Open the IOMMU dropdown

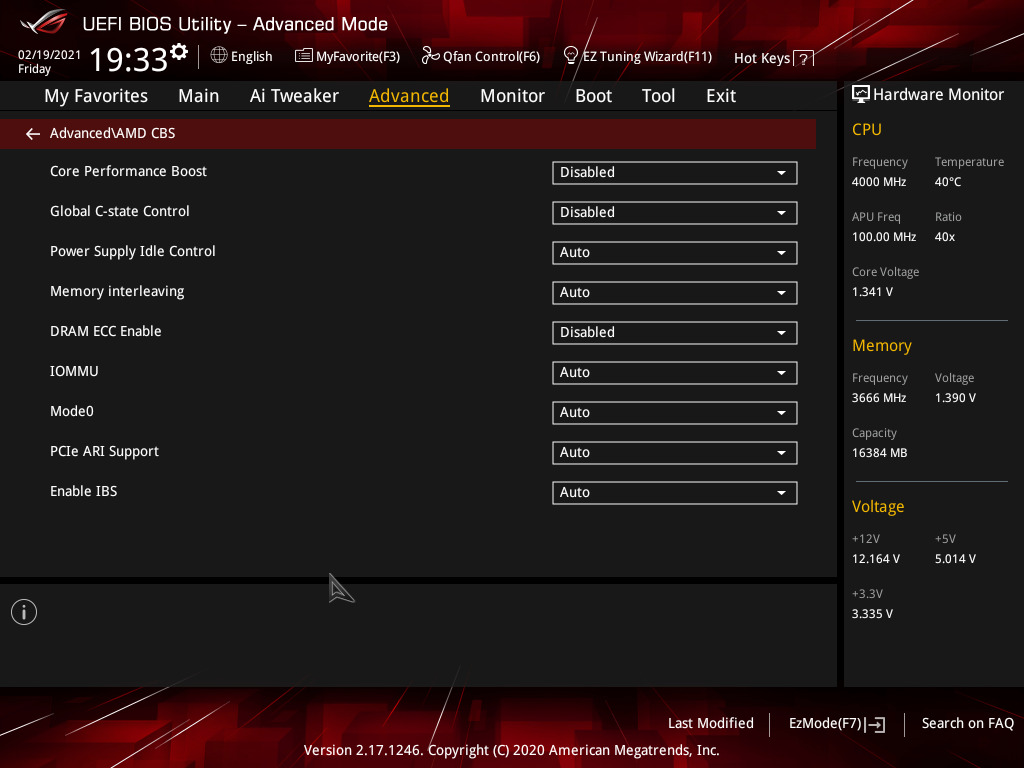[x=675, y=373]
